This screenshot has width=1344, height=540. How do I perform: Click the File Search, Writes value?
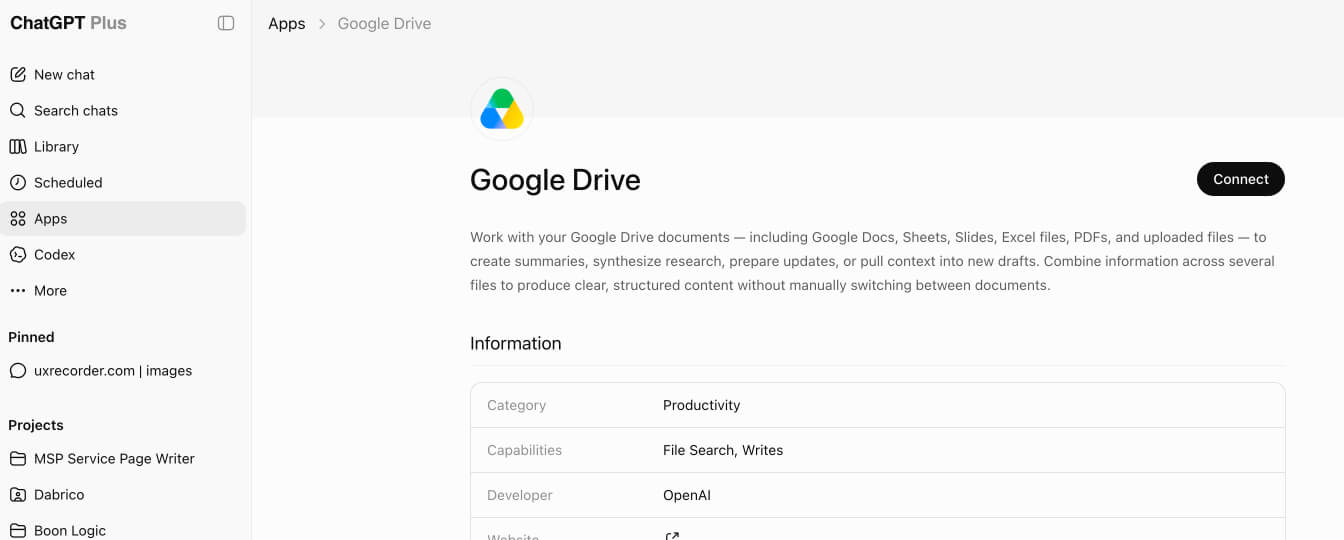pos(723,450)
